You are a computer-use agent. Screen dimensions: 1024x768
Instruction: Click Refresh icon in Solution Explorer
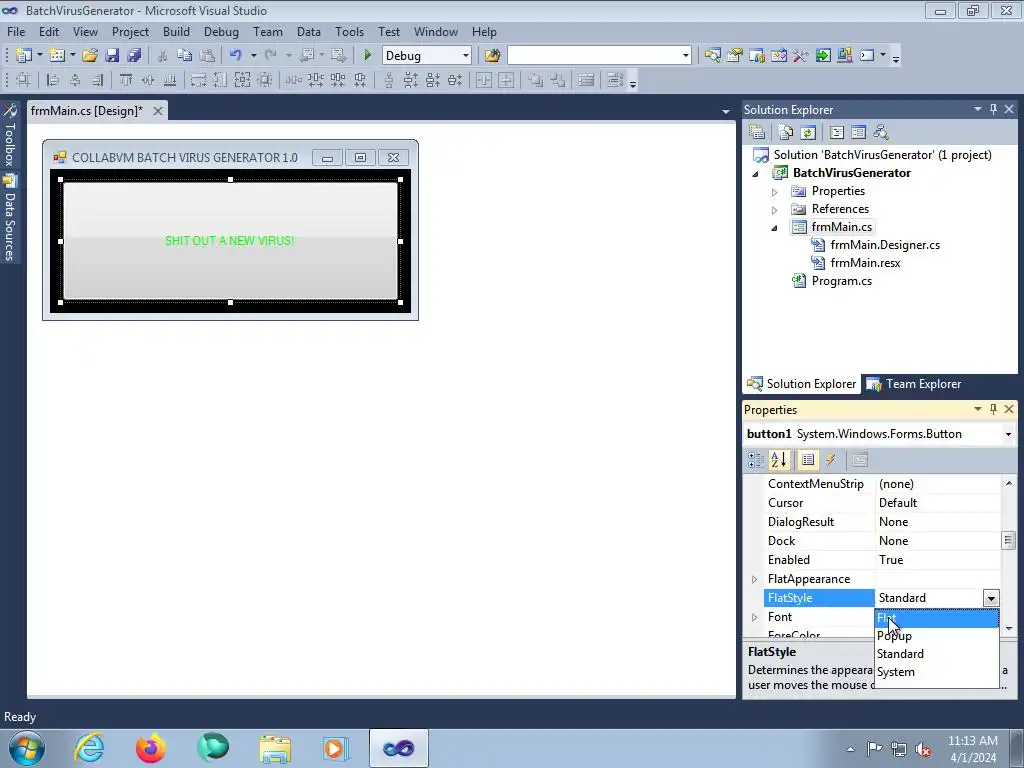tap(808, 133)
